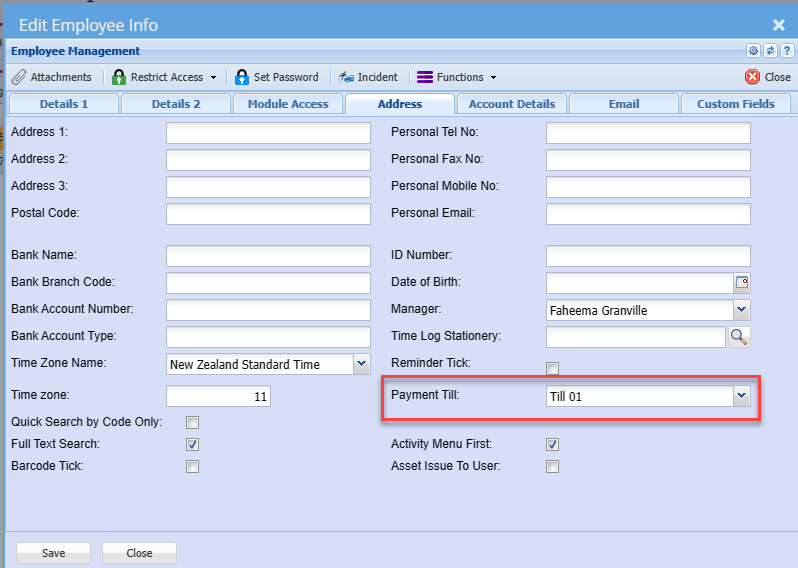
Task: Open the Incident tool
Action: click(368, 77)
